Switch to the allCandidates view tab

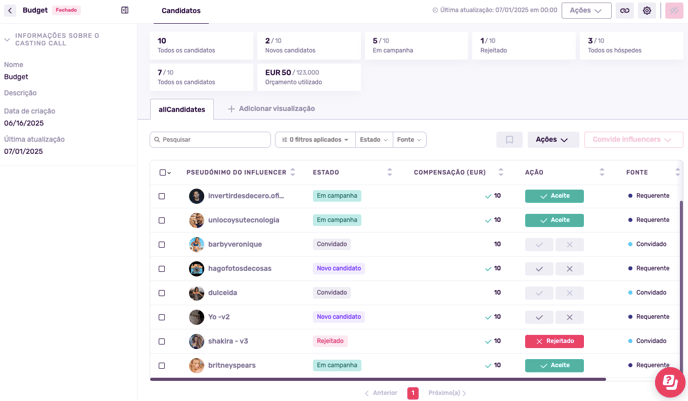coord(182,109)
